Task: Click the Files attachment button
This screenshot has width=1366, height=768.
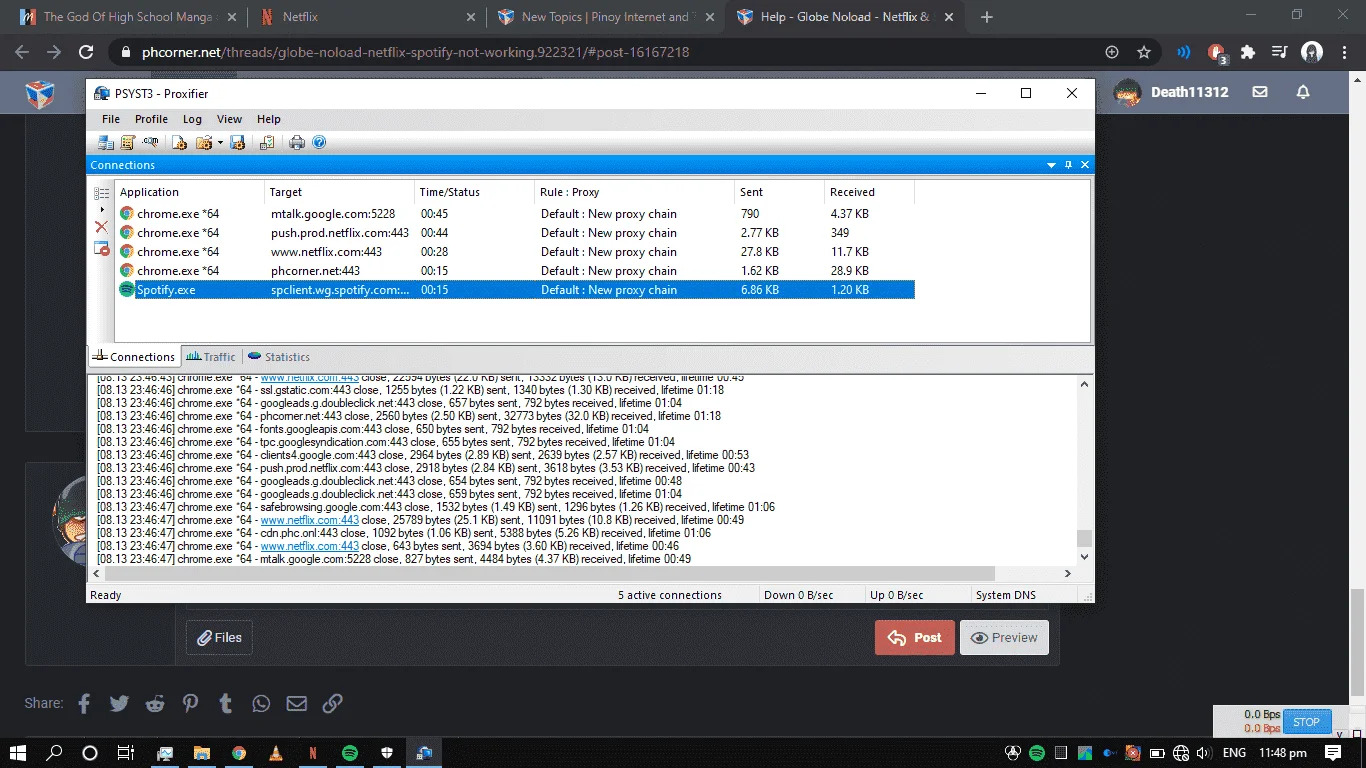Action: pos(219,637)
